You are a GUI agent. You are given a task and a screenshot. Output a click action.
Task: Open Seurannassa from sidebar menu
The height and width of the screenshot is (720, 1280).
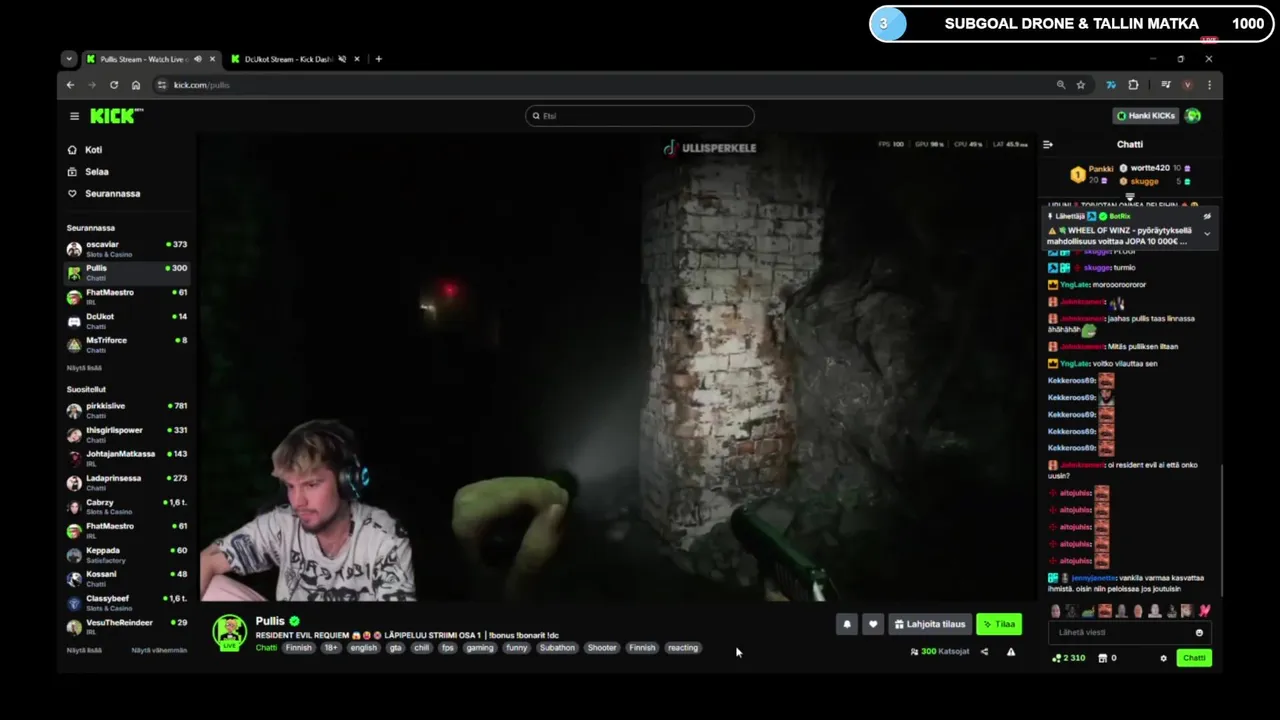coord(112,194)
